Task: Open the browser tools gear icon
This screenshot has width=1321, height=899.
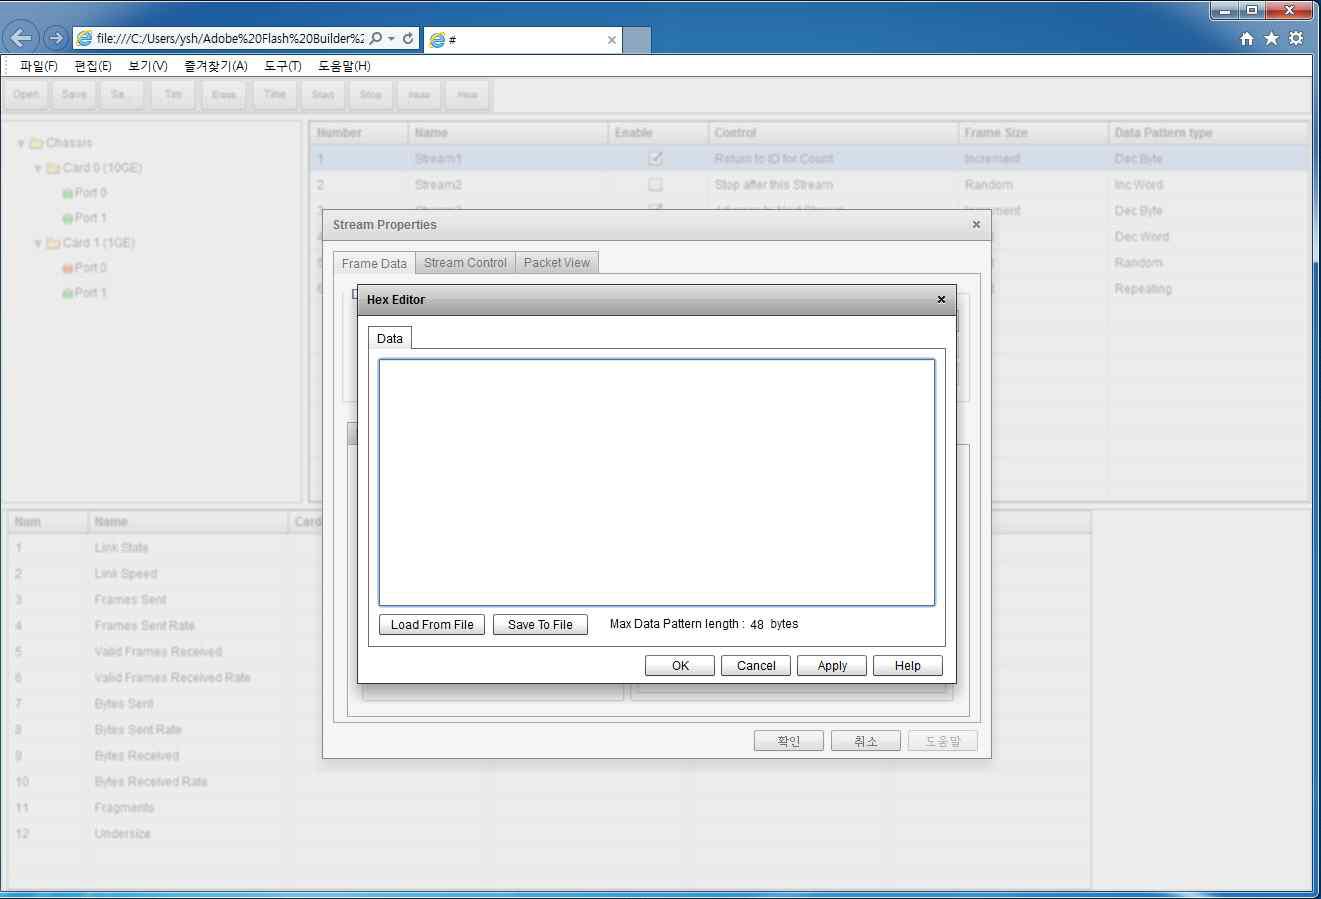Action: click(x=1296, y=38)
